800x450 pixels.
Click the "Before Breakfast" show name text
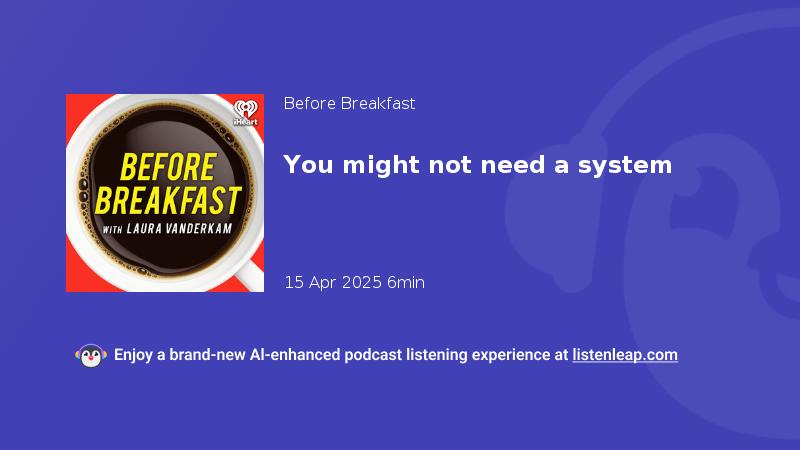pos(349,104)
